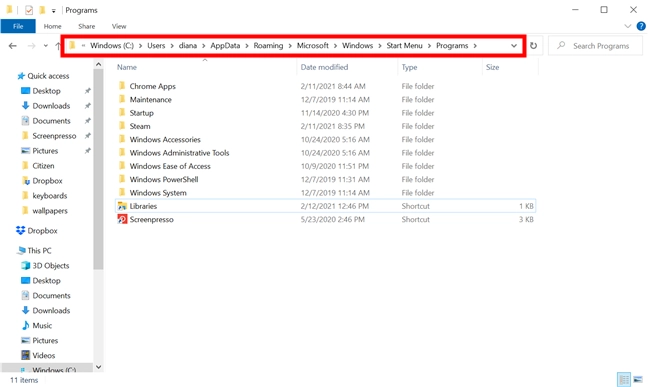Select the Windows PowerShell folder

164,179
